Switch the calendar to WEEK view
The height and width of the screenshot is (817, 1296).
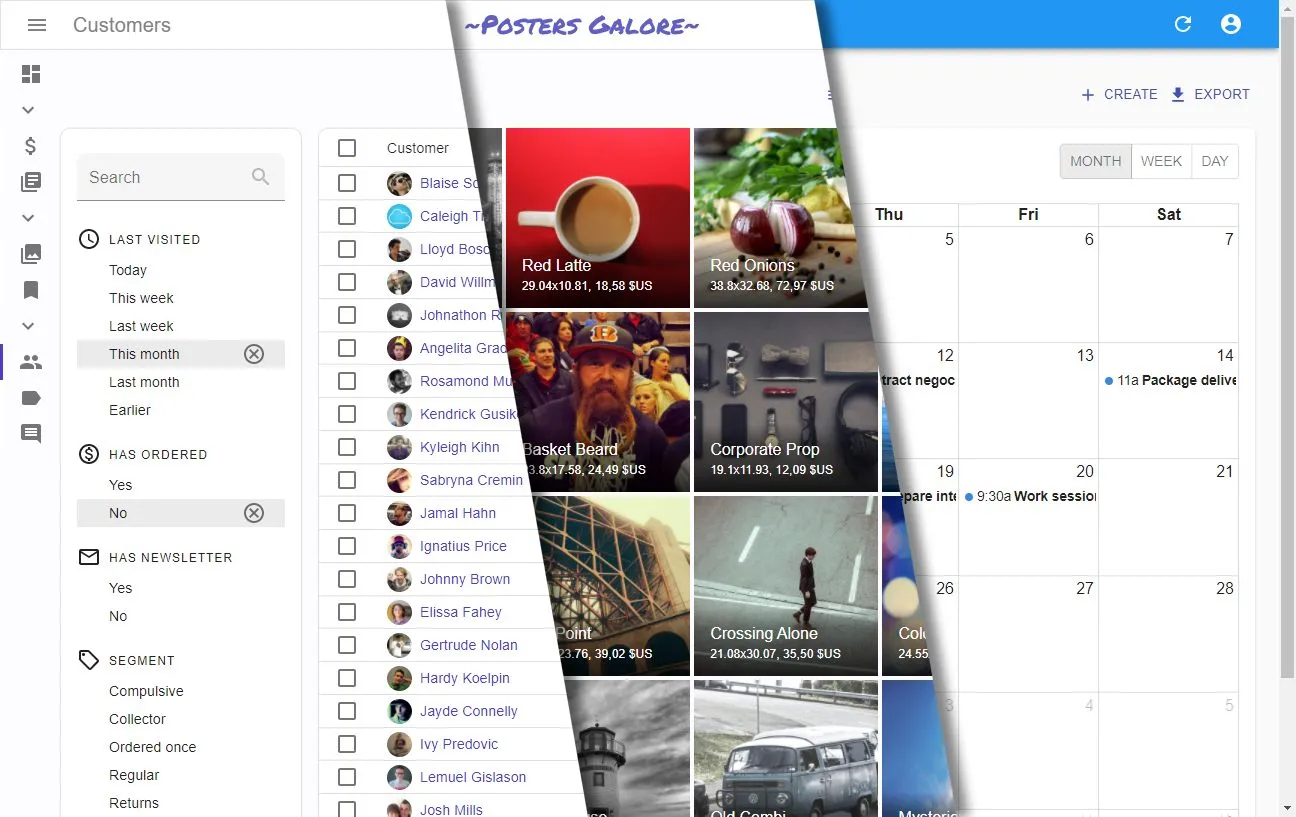(x=1161, y=161)
